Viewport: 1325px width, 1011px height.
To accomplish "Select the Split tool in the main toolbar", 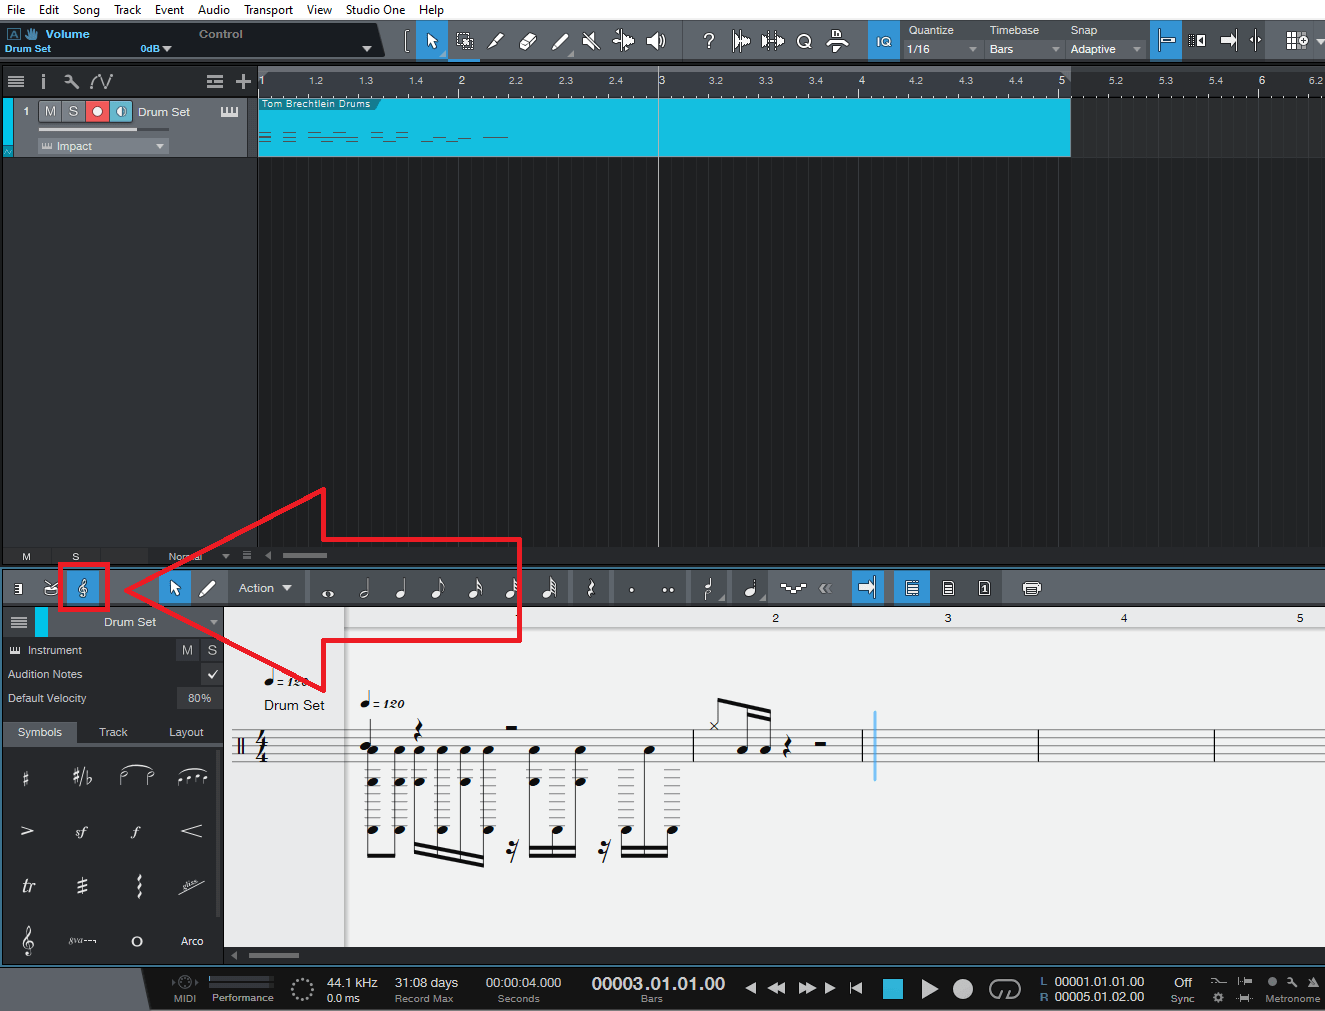I will pyautogui.click(x=496, y=40).
